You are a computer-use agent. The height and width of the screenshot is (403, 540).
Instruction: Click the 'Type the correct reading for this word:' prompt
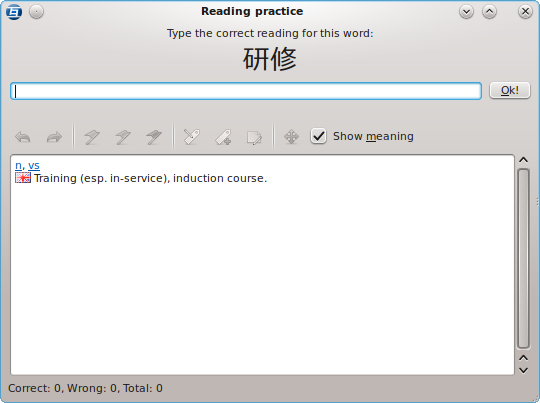coord(270,33)
